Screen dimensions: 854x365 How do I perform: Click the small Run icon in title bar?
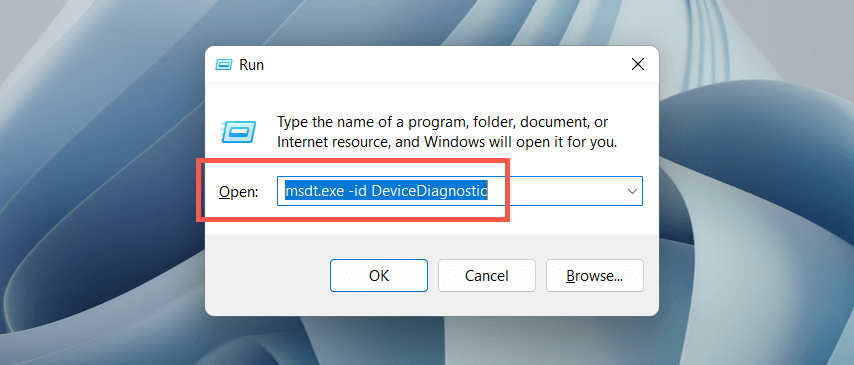224,65
